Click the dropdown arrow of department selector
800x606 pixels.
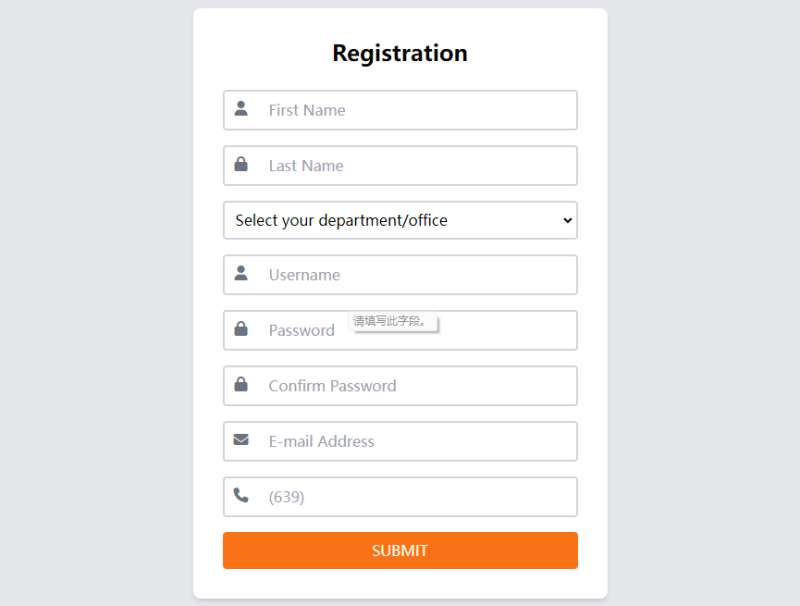pyautogui.click(x=567, y=220)
